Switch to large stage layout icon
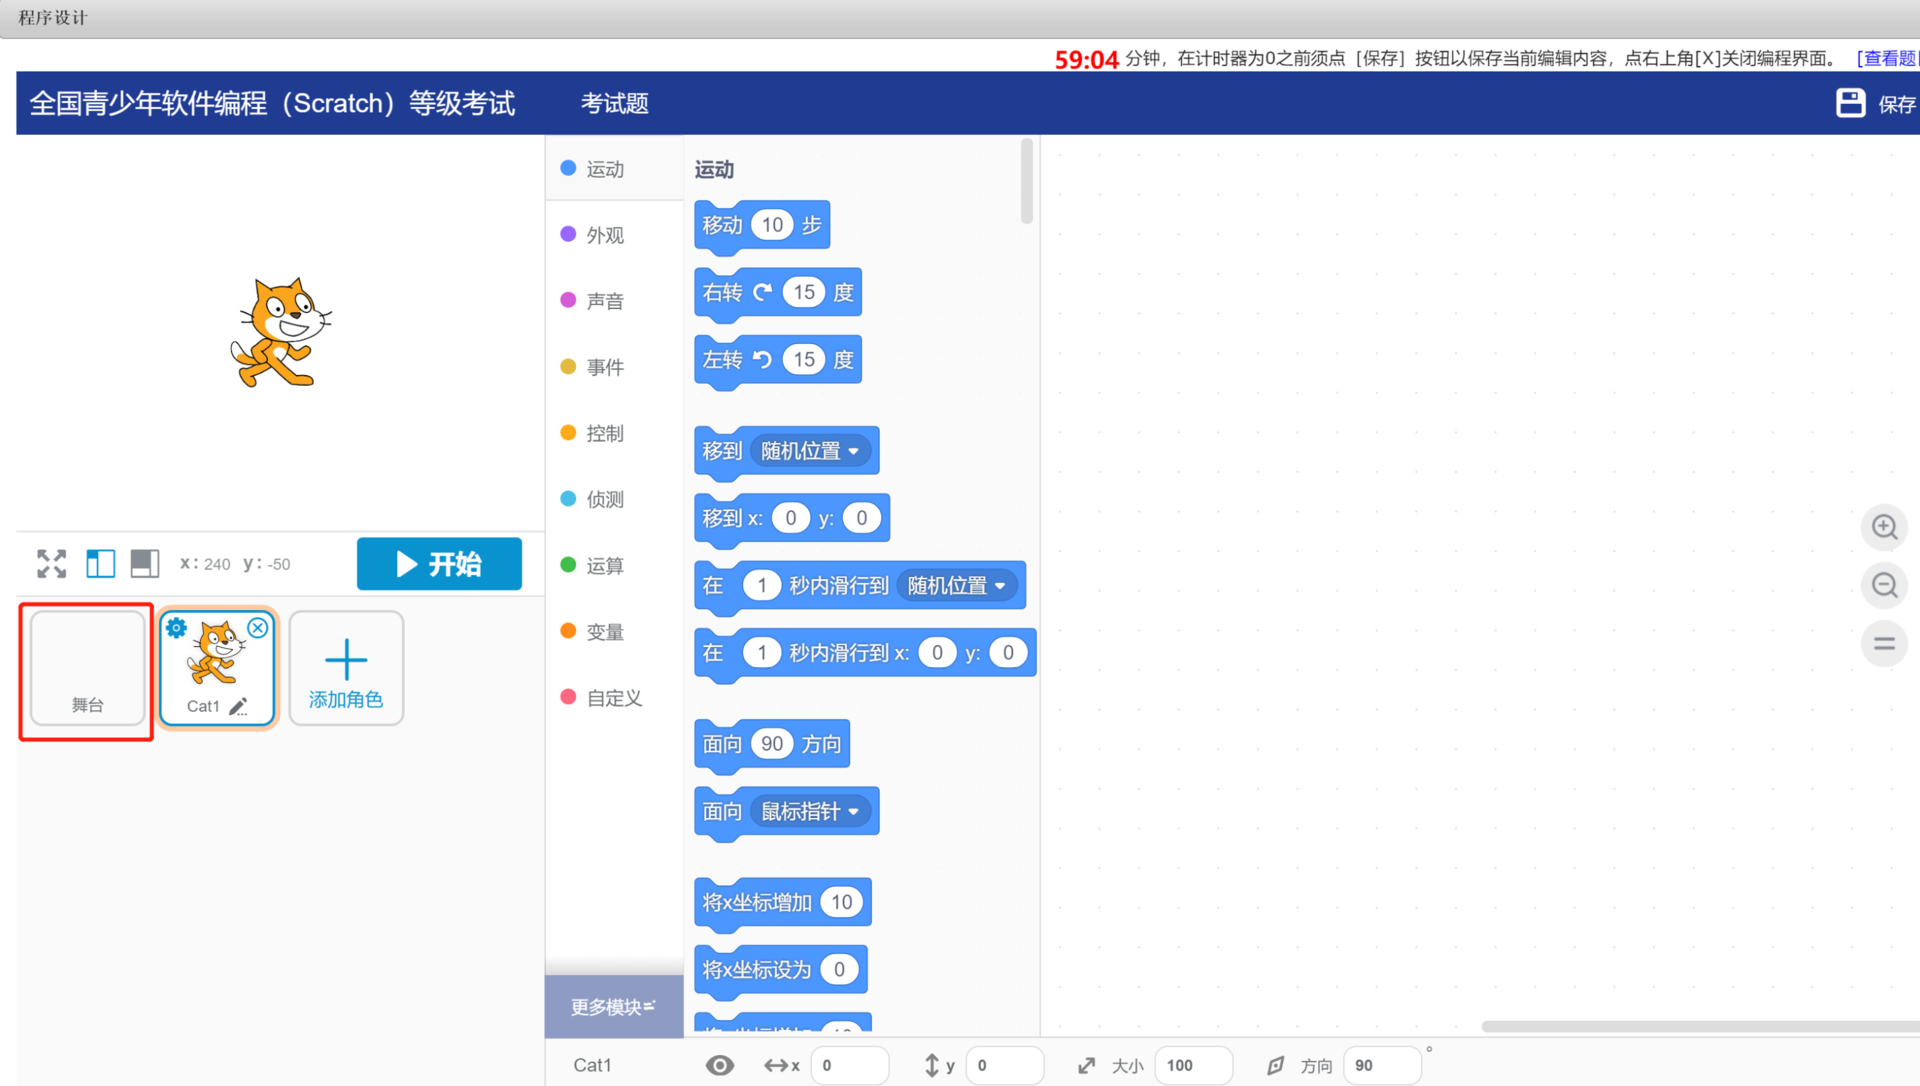The height and width of the screenshot is (1086, 1920). point(145,564)
